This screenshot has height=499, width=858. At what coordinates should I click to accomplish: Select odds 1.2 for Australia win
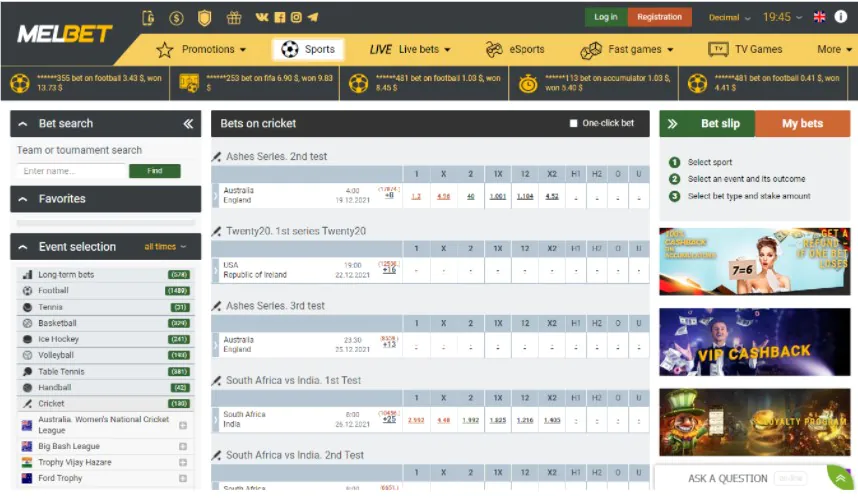coord(416,196)
